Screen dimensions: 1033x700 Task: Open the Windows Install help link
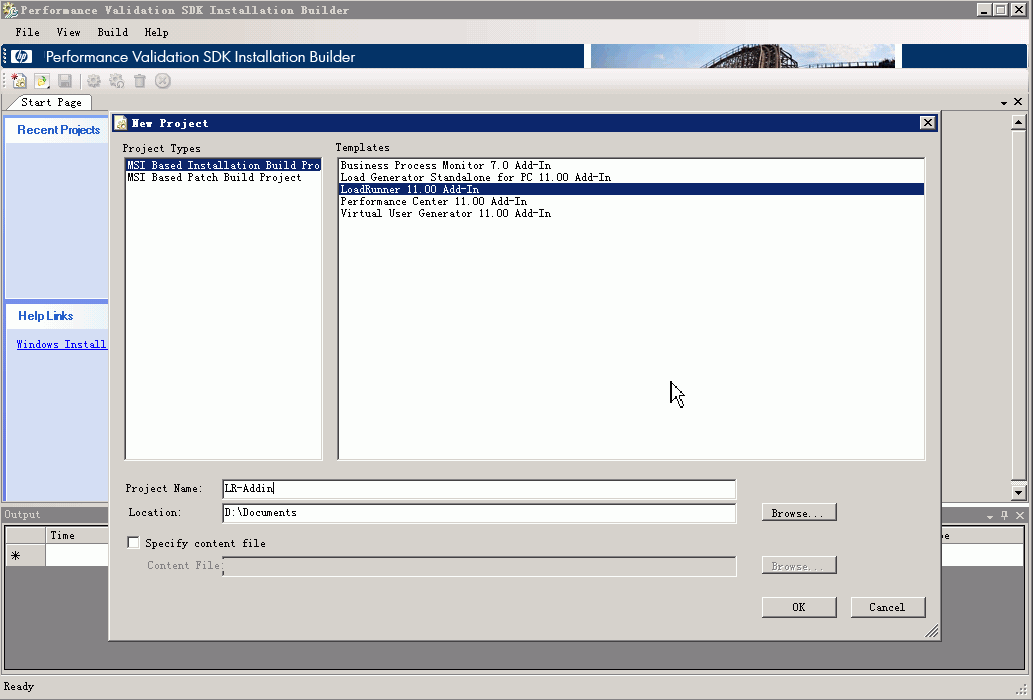coord(61,344)
